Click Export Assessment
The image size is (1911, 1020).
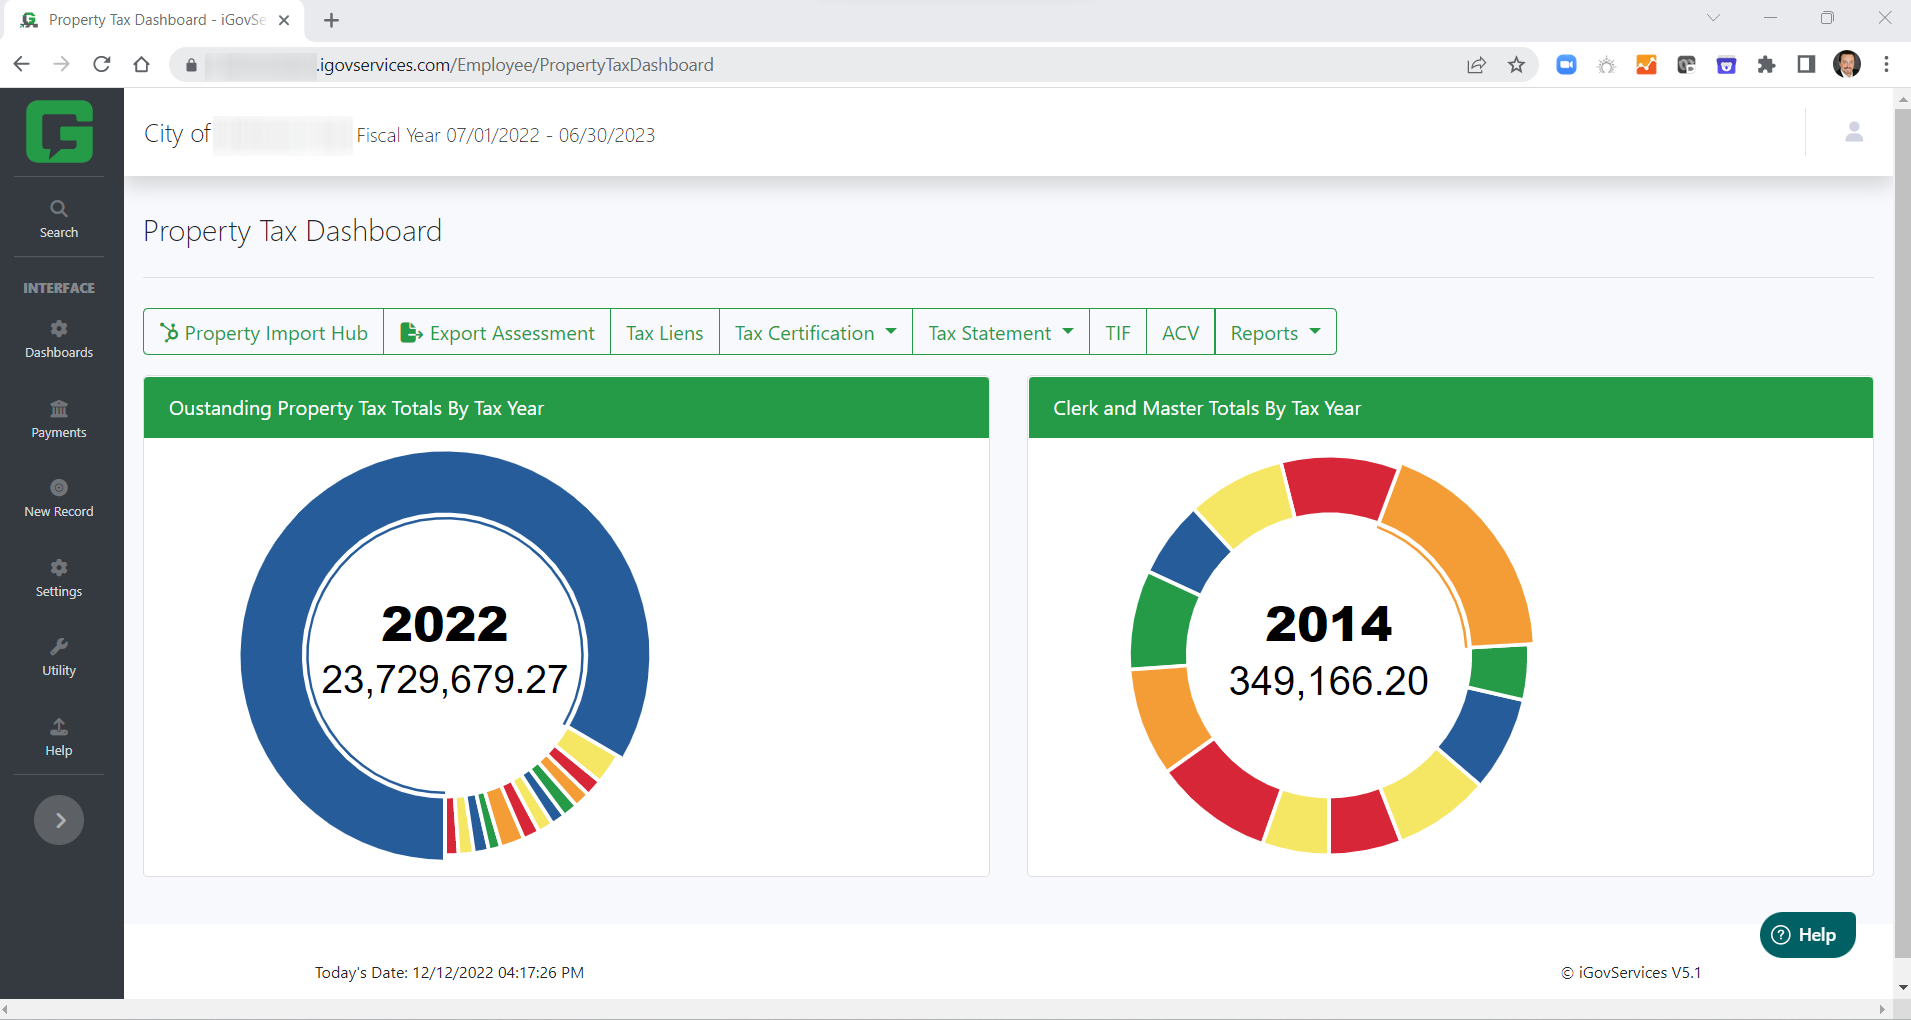(x=496, y=332)
